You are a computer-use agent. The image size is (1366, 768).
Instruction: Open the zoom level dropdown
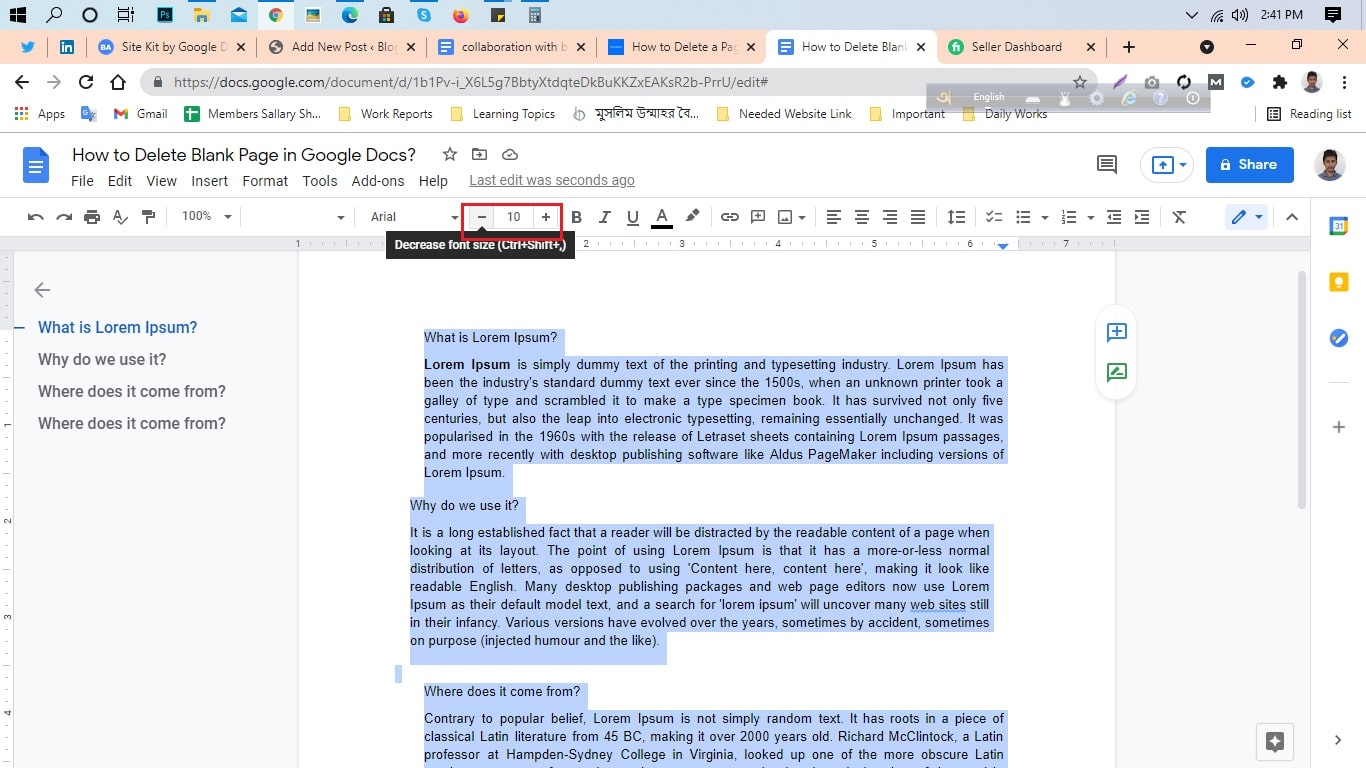coord(205,216)
